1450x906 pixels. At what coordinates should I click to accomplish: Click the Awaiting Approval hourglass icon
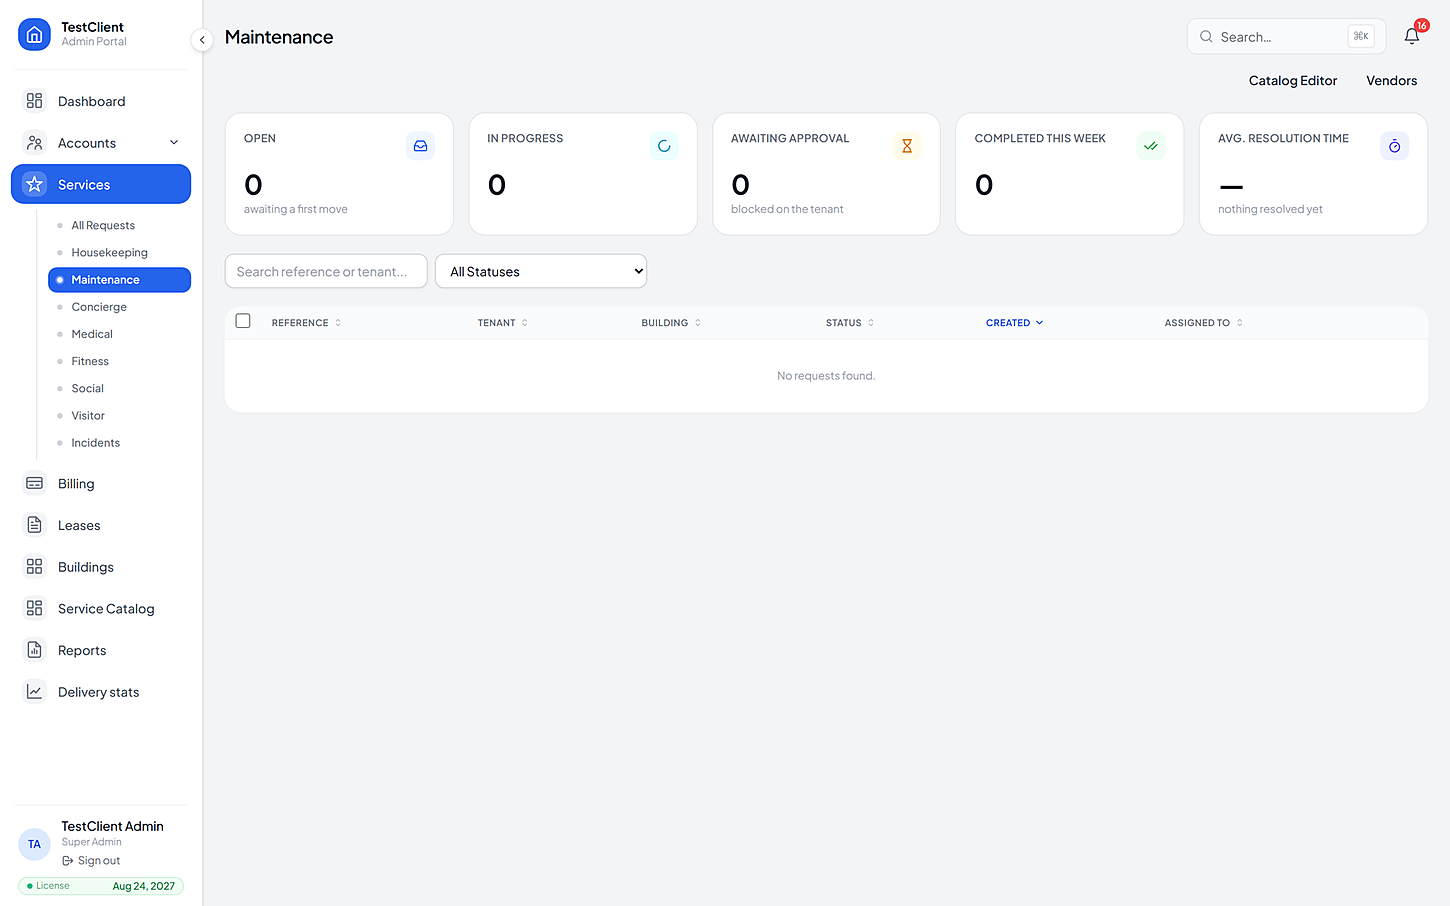pyautogui.click(x=907, y=146)
